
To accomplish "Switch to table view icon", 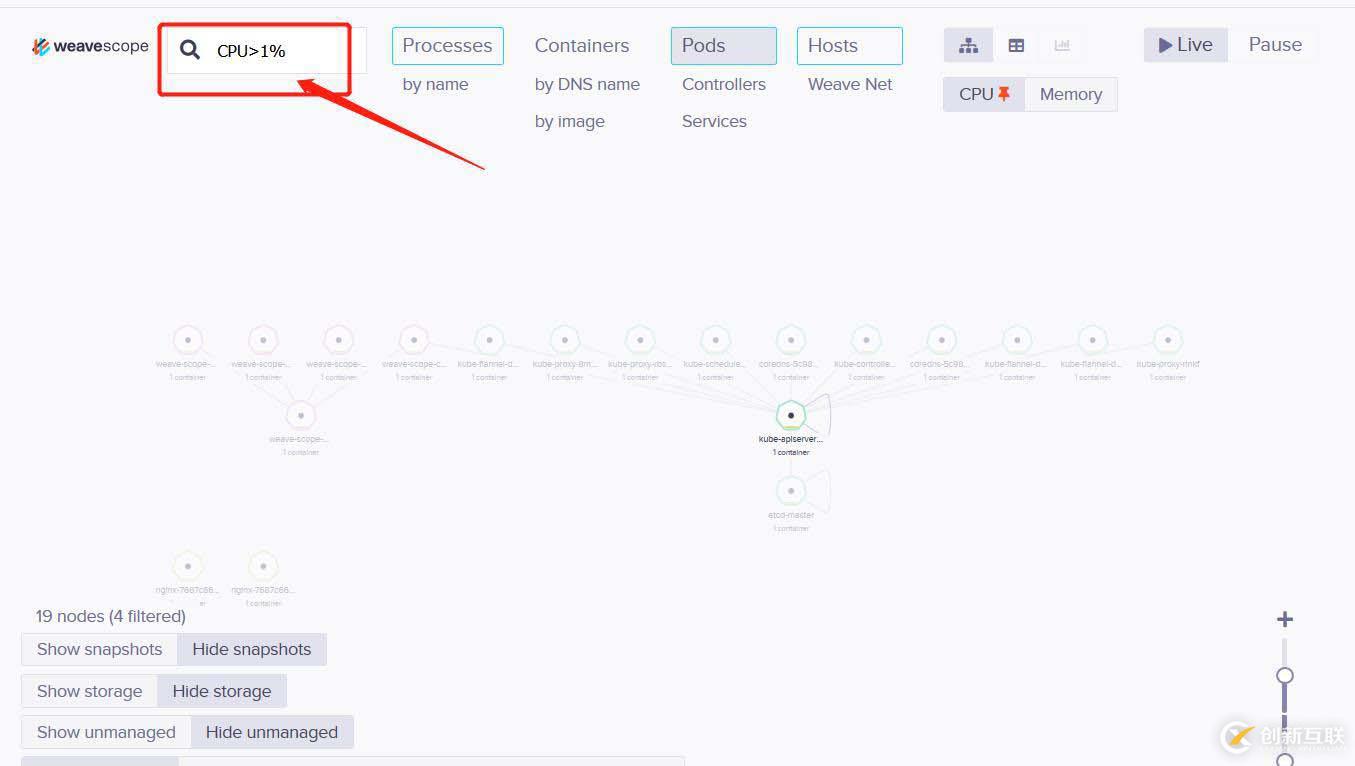I will [x=1016, y=45].
